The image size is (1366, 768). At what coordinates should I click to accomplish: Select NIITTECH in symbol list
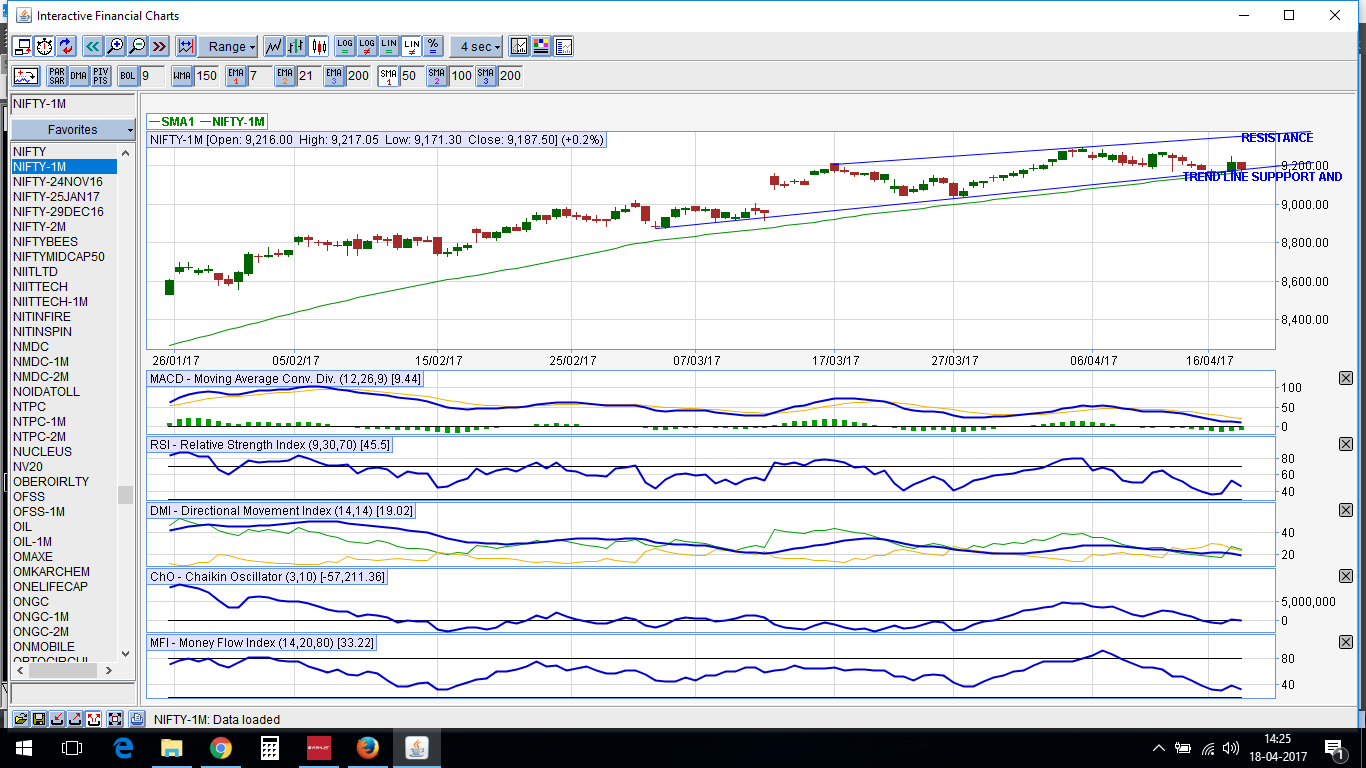click(x=65, y=287)
